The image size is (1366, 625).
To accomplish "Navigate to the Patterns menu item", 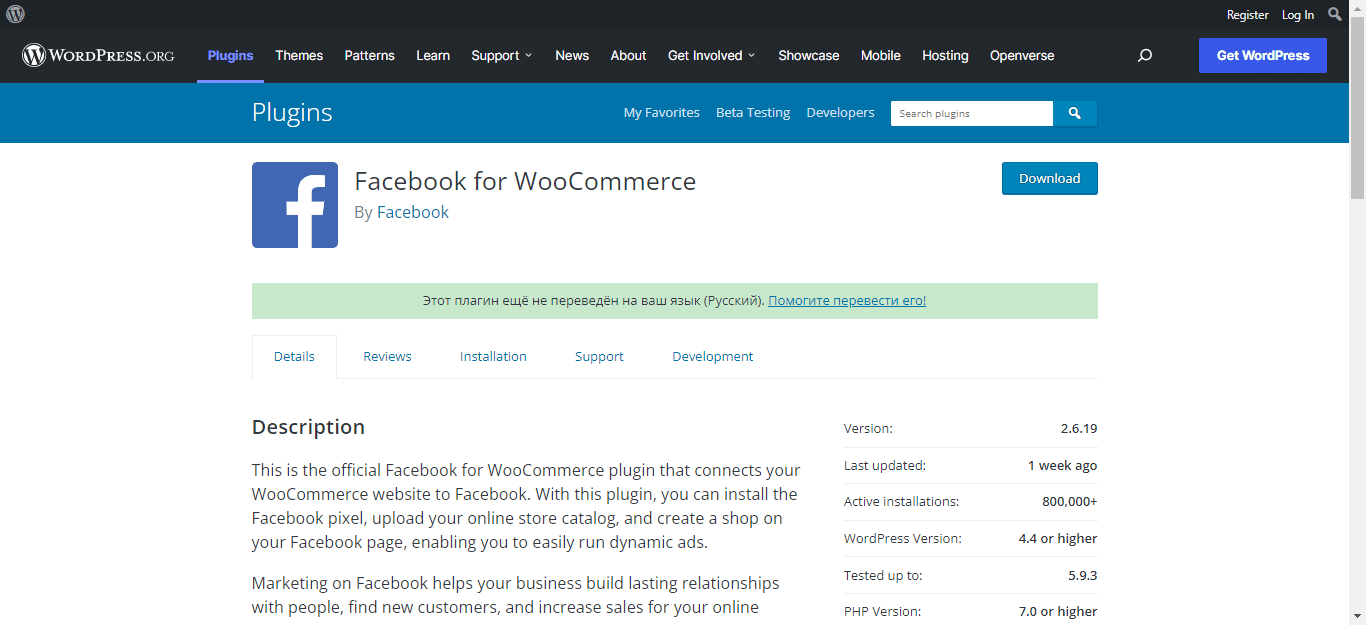I will pos(369,55).
